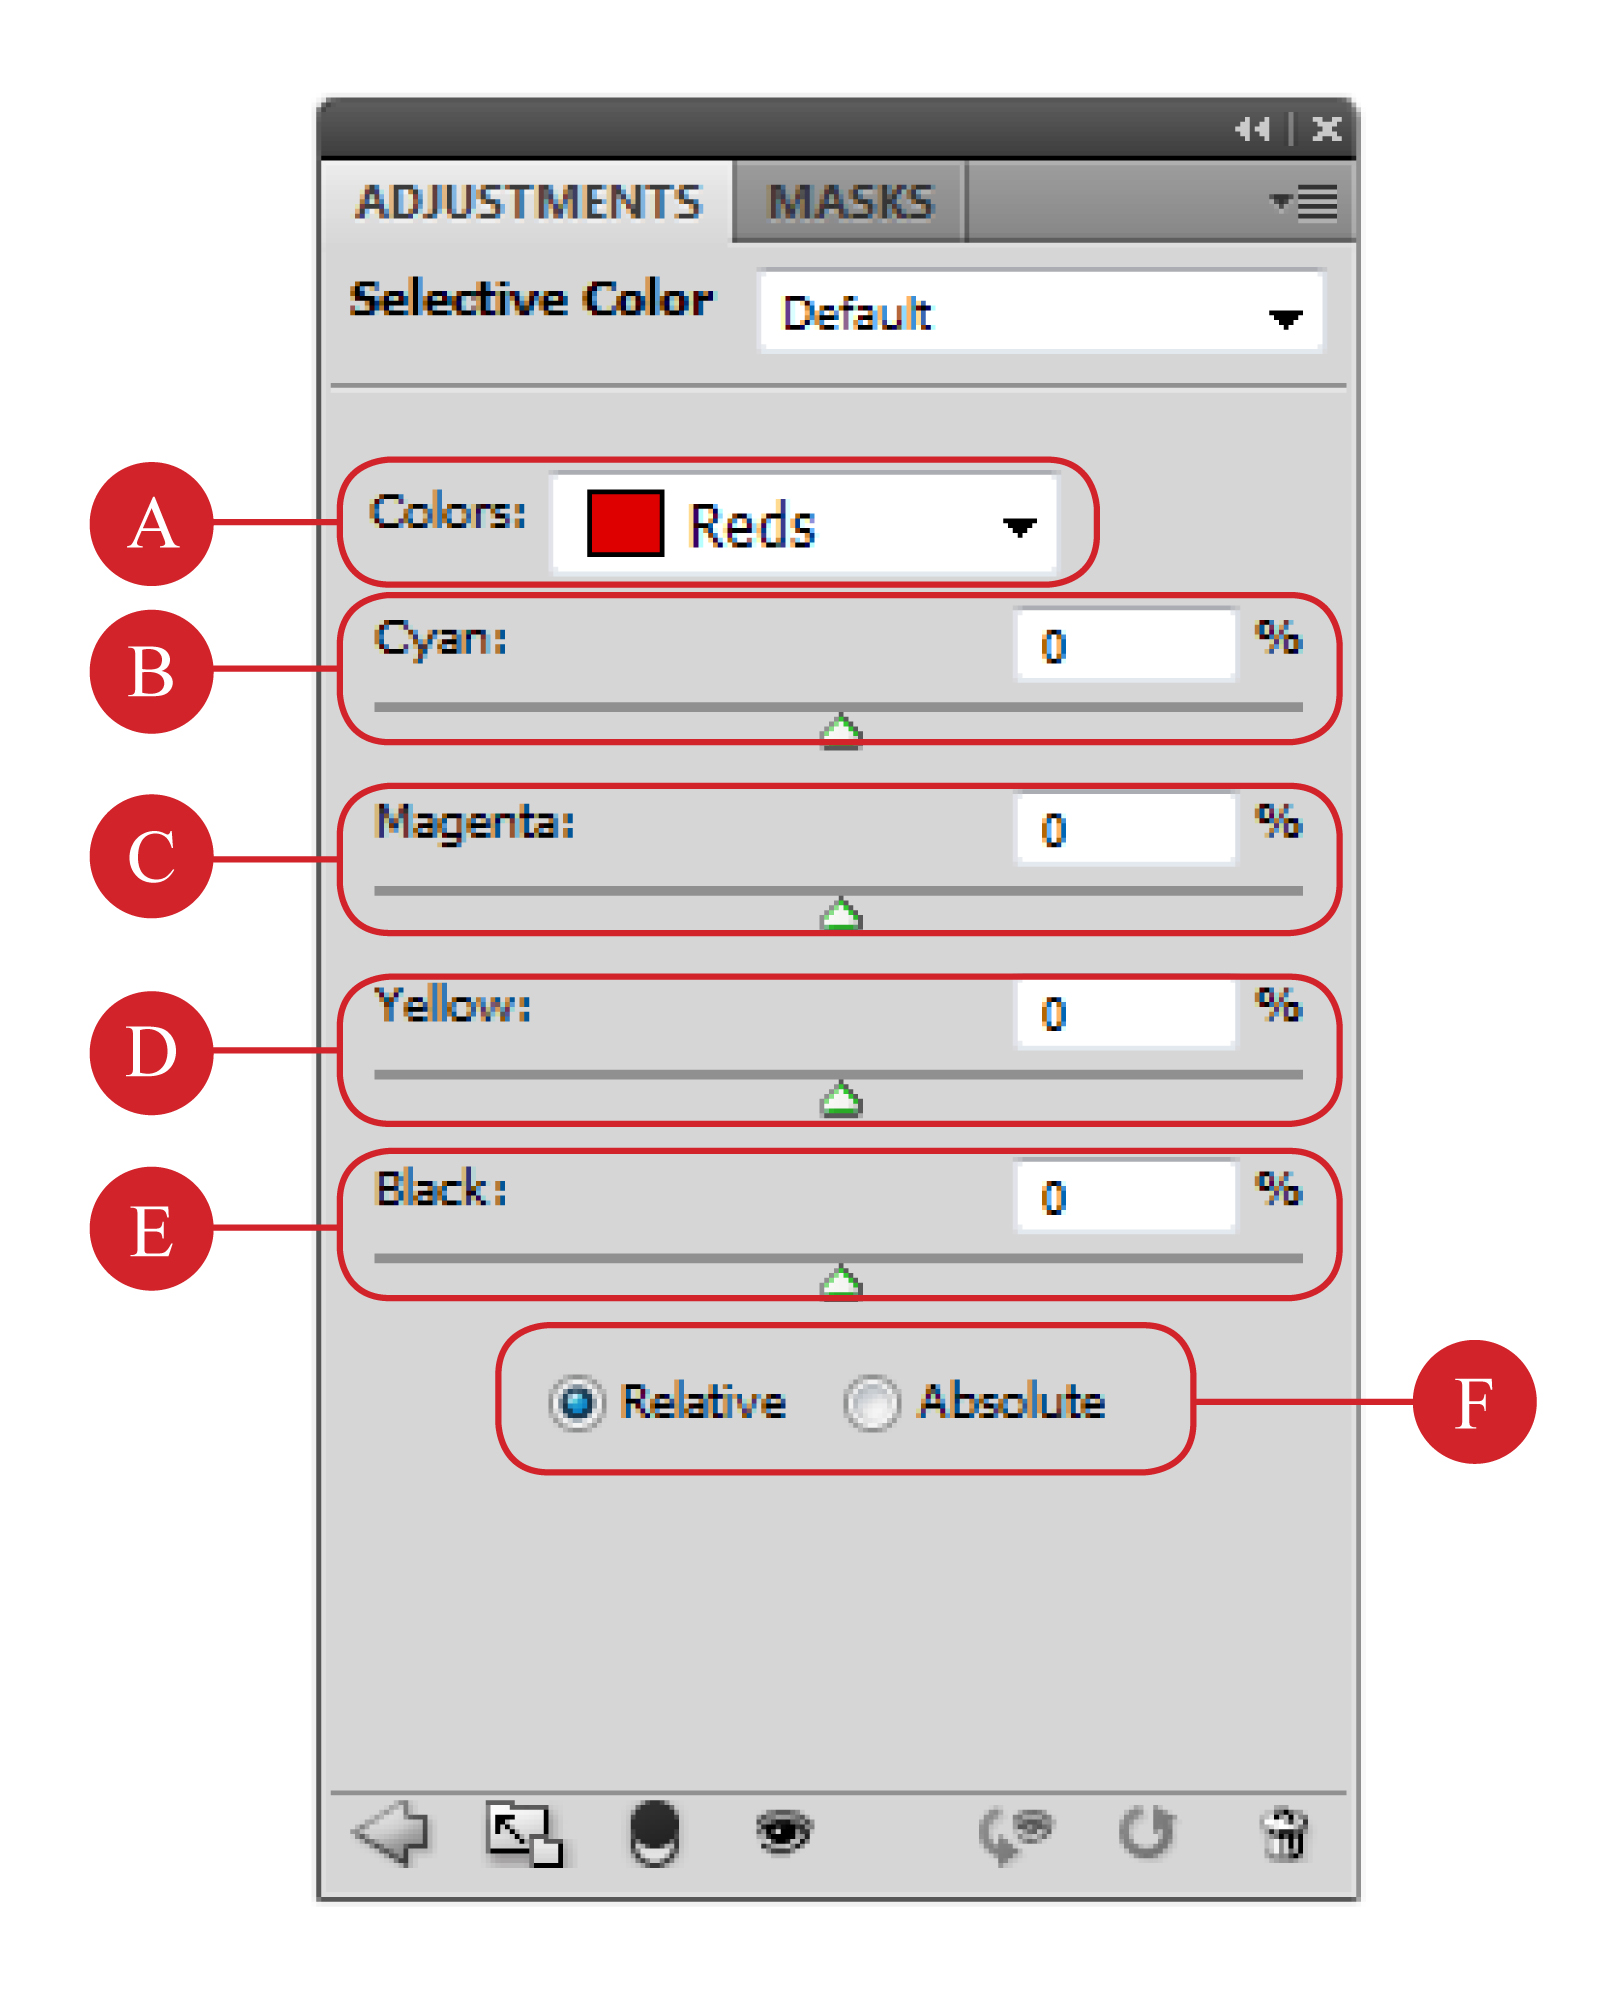This screenshot has width=1612, height=2012.
Task: Click the red color swatch
Action: tap(625, 523)
